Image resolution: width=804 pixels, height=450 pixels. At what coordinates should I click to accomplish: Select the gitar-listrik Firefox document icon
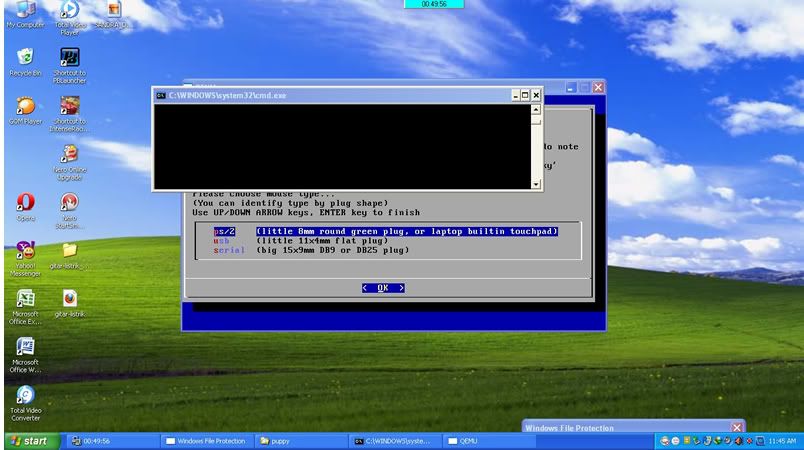click(x=69, y=303)
